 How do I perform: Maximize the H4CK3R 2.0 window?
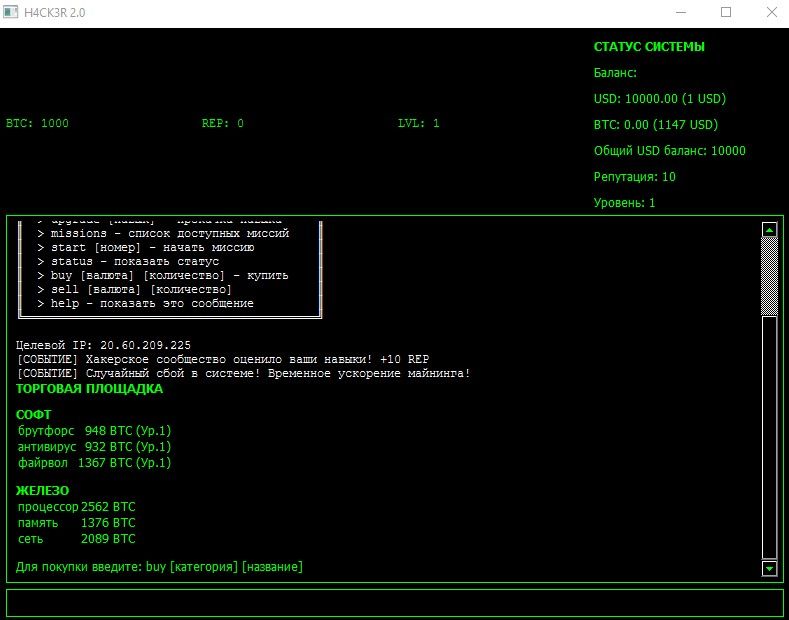pos(726,13)
